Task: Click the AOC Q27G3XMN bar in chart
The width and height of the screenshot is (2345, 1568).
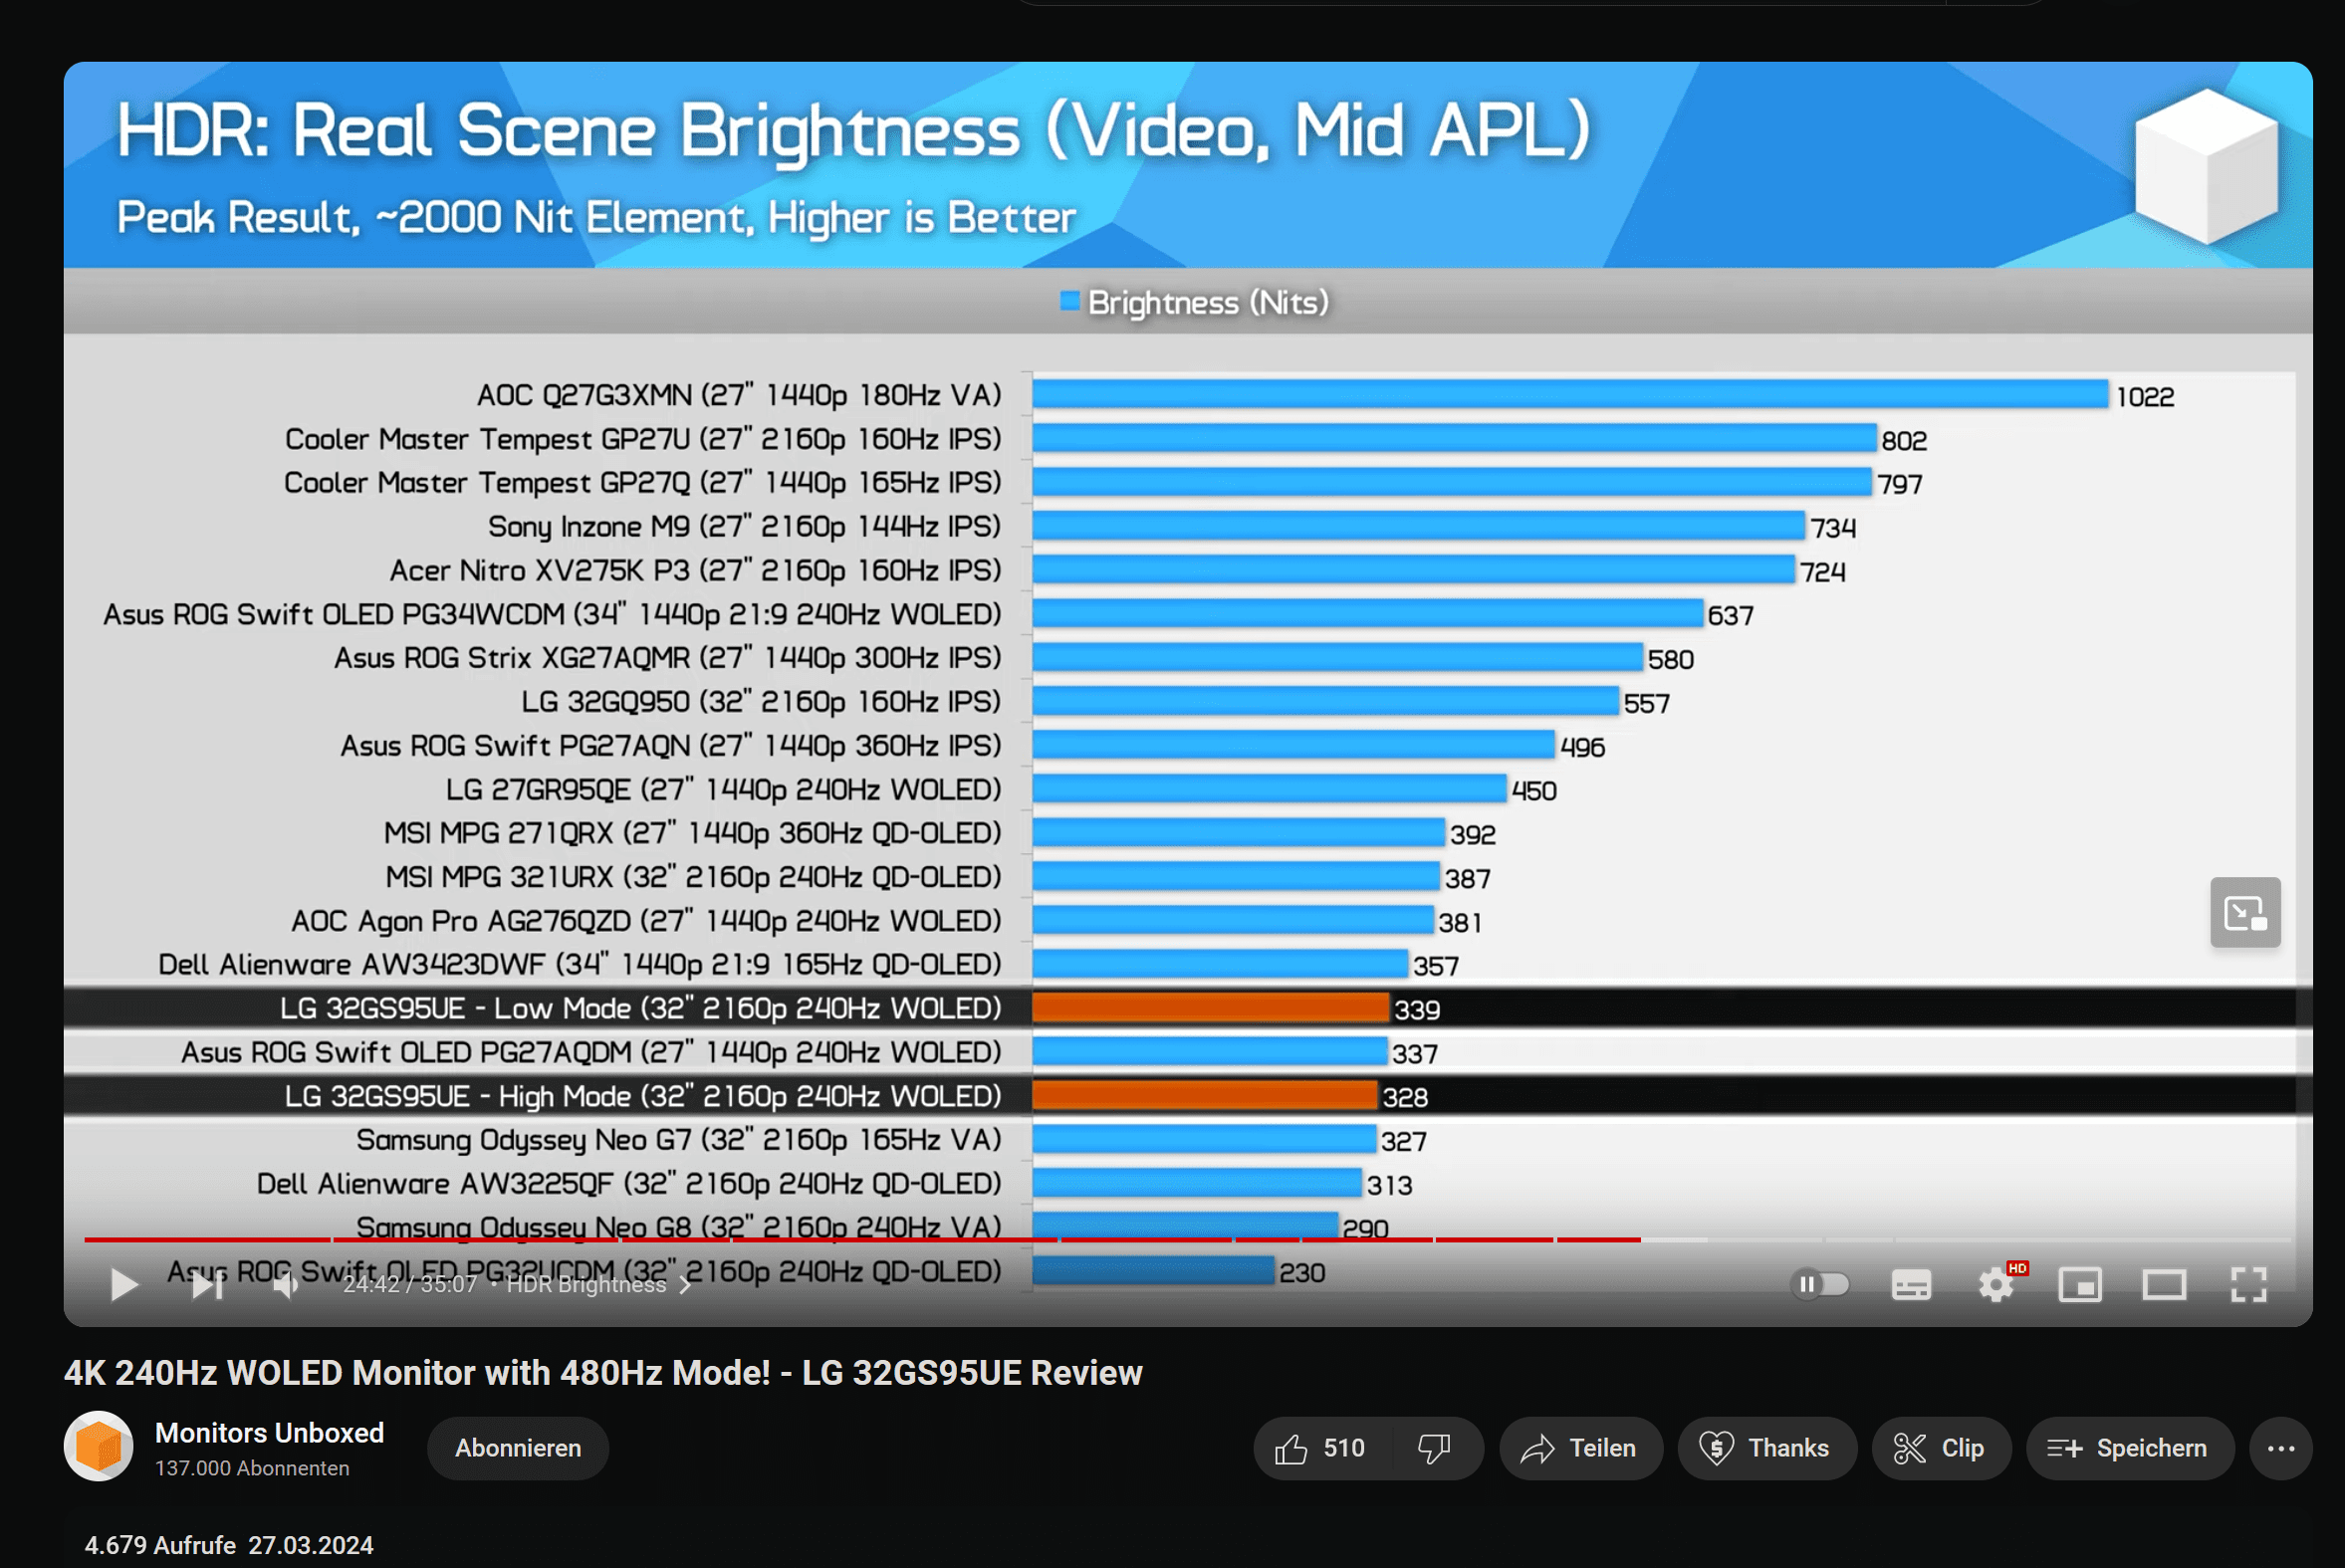Action: pos(1570,394)
